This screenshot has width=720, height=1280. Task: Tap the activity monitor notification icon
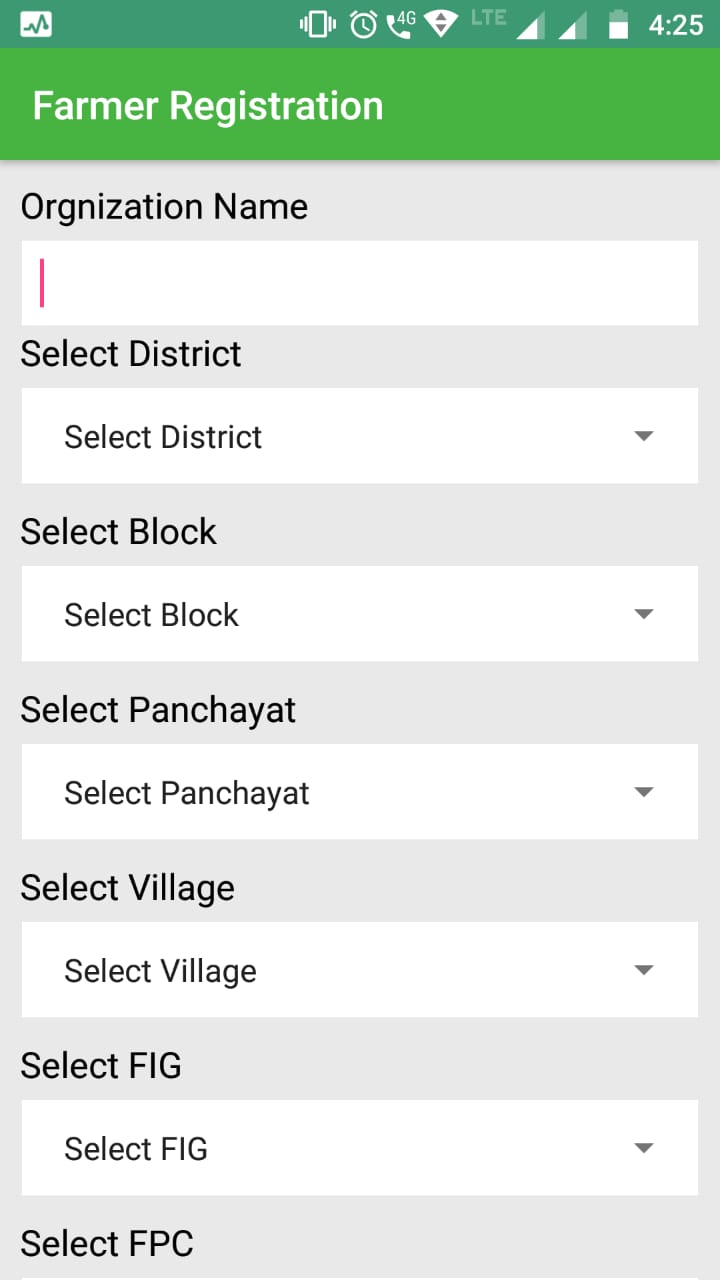36,24
